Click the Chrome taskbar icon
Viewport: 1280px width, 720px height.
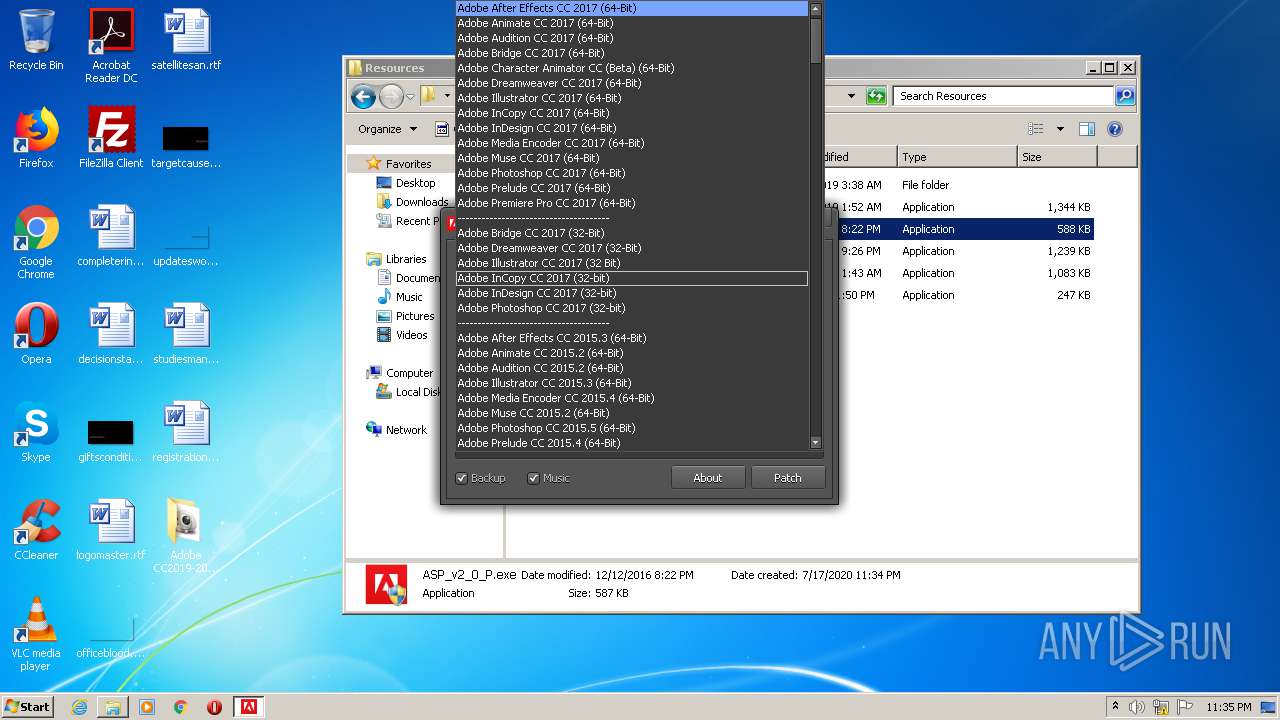[x=181, y=707]
